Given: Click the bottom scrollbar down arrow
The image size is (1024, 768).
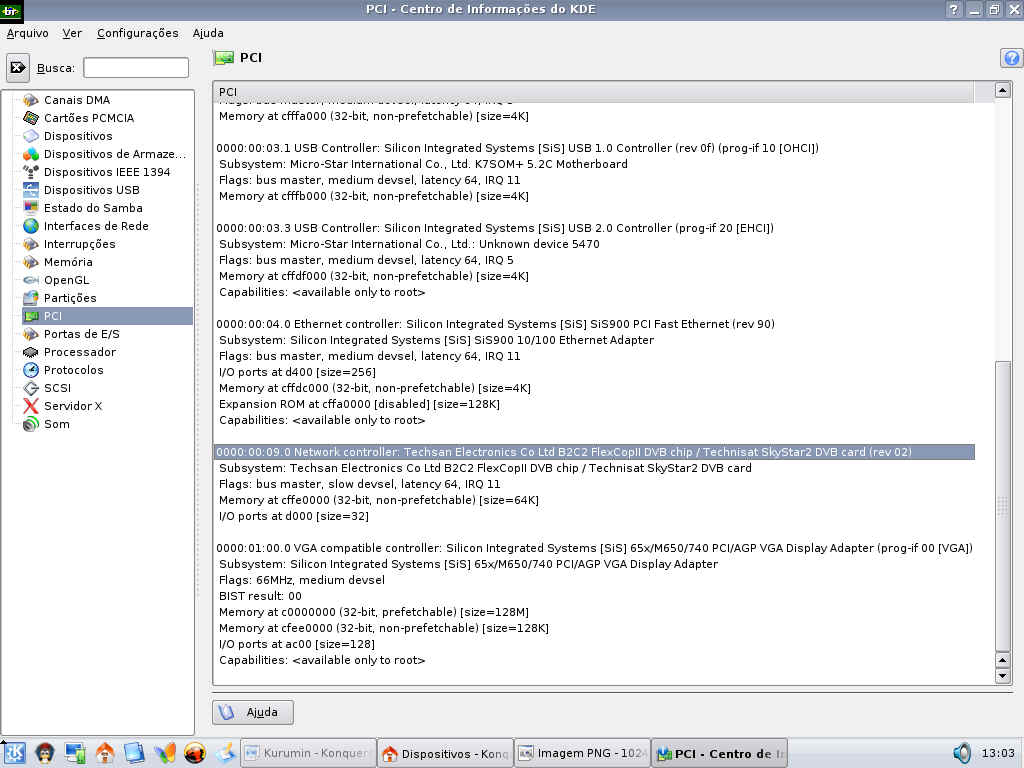Looking at the screenshot, I should tap(1002, 676).
